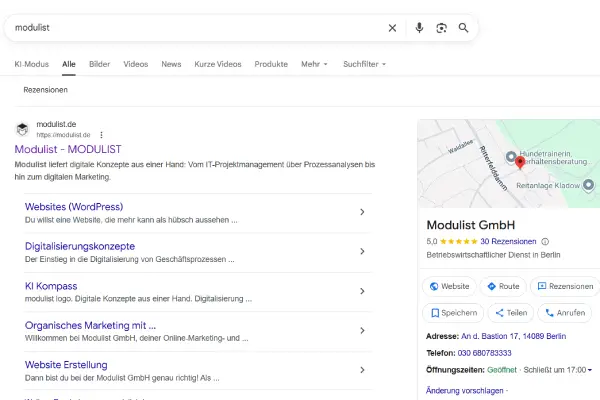Switch to the Bilder tab
Viewport: 600px width, 400px height.
99,64
